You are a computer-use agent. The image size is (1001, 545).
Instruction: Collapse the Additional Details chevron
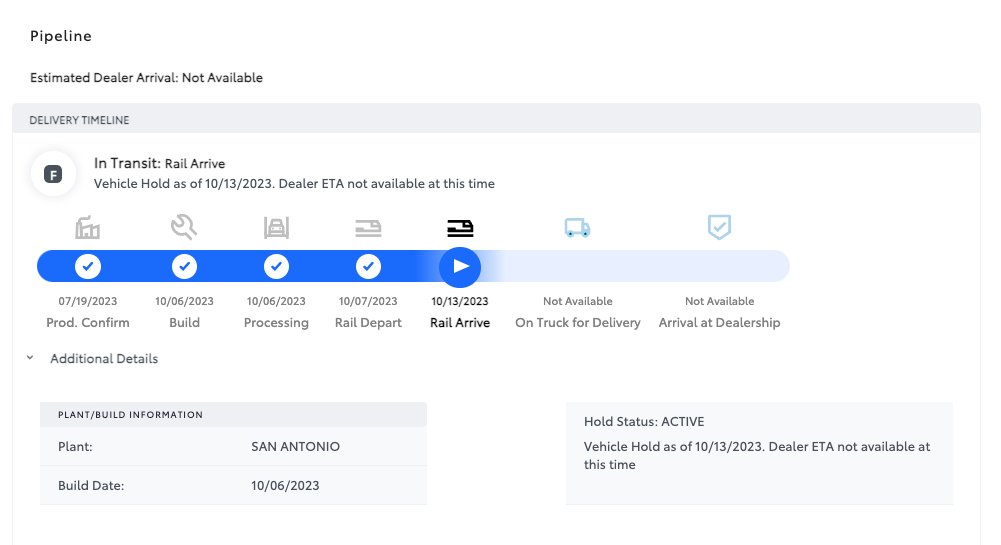[30, 358]
